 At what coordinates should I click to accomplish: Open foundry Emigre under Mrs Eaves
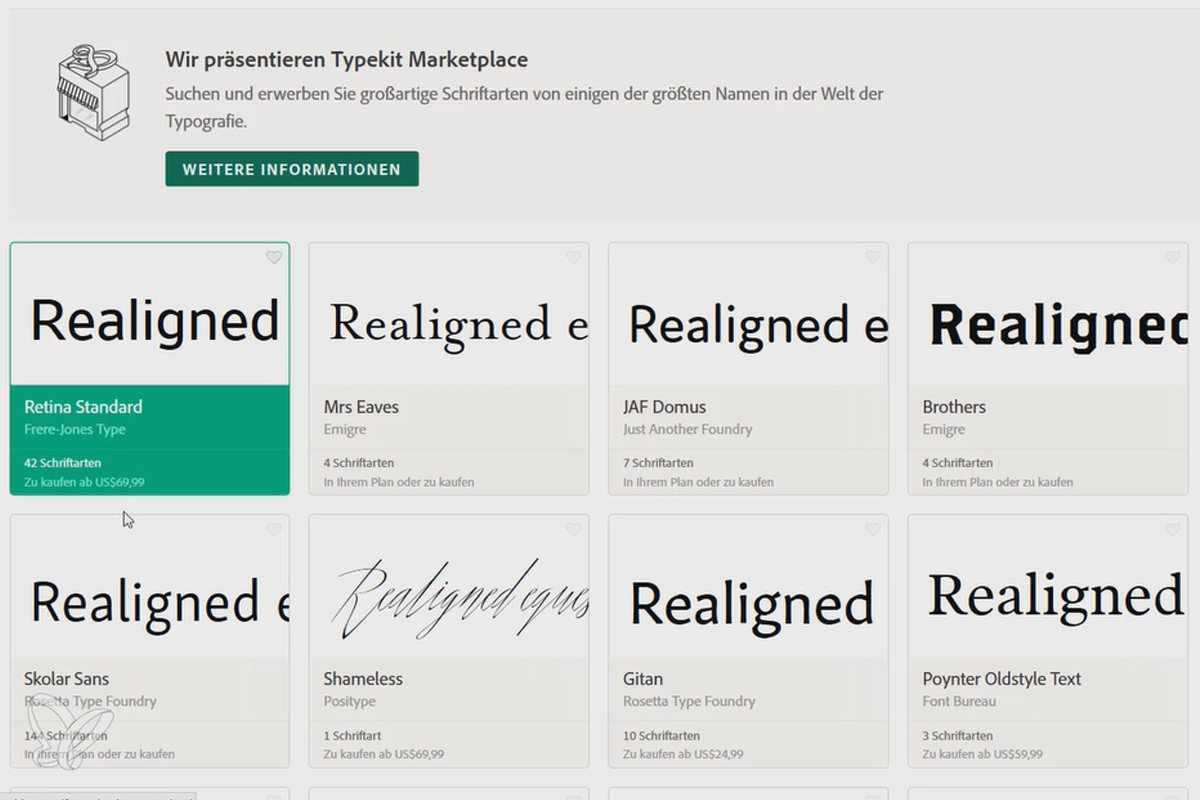(x=345, y=430)
